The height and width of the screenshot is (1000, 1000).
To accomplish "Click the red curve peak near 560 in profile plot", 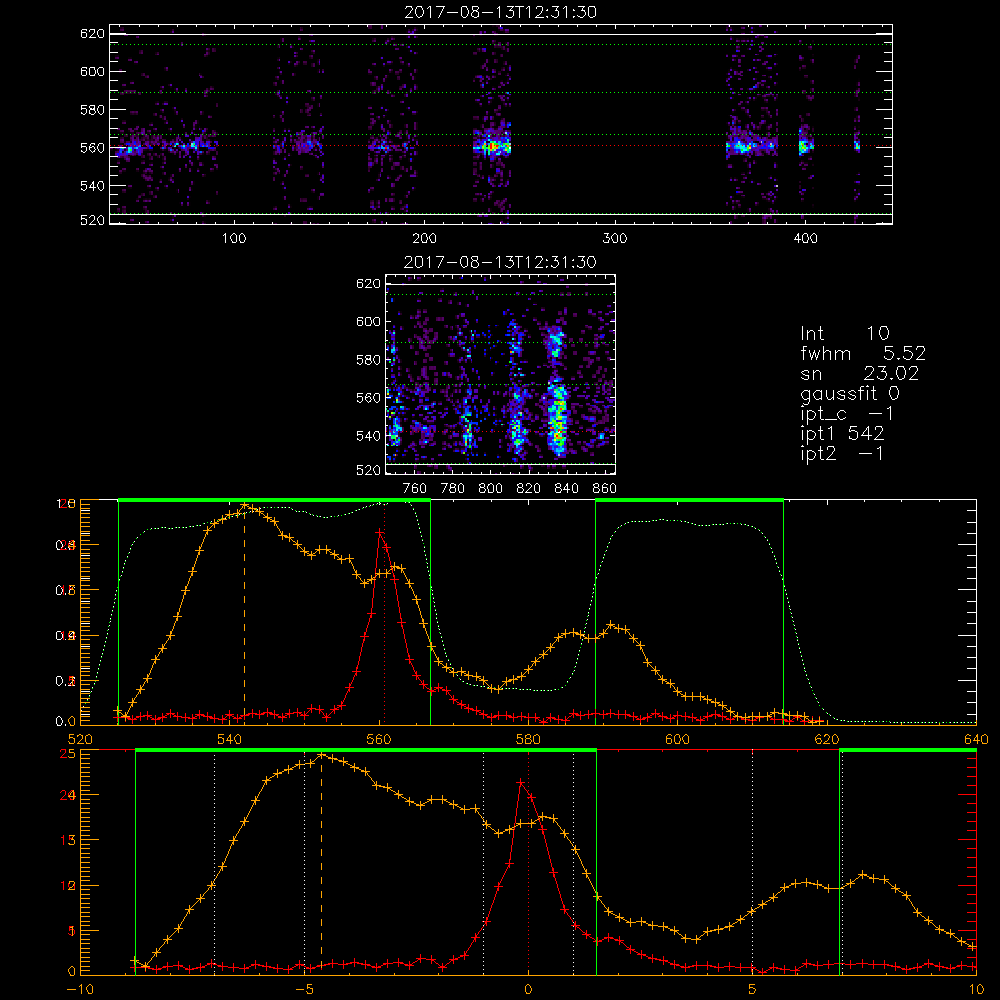I will (x=380, y=531).
